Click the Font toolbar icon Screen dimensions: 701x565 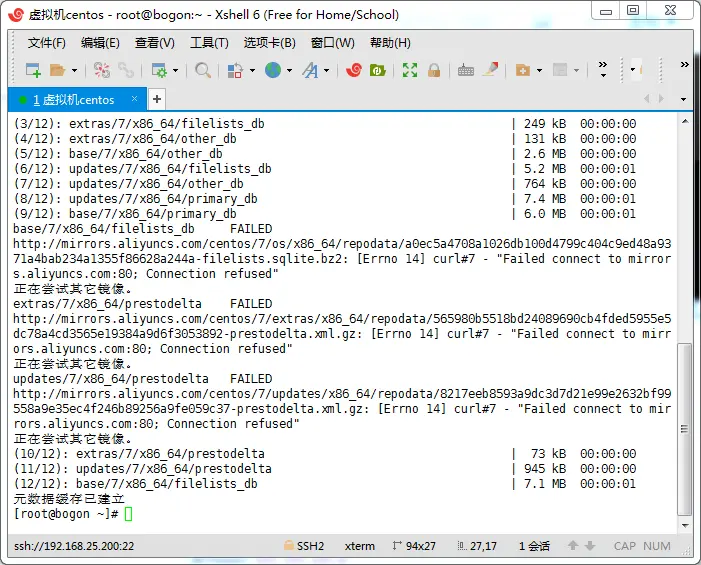click(x=310, y=70)
